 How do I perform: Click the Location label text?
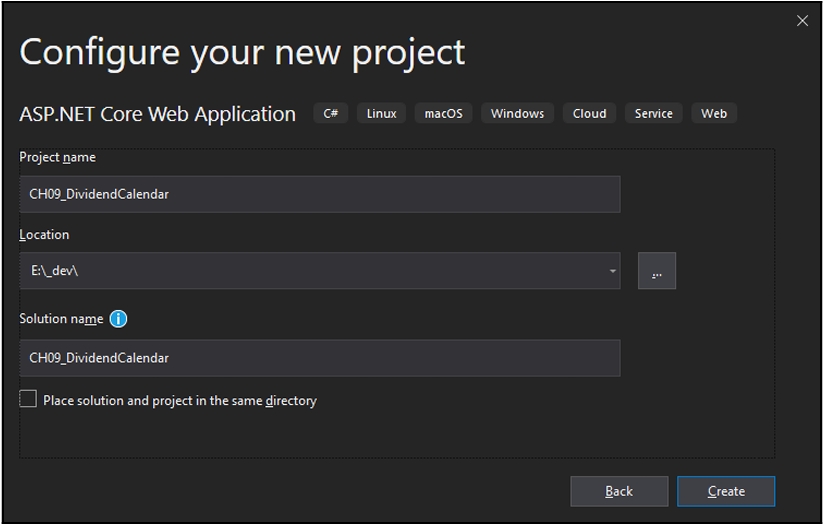(x=44, y=234)
